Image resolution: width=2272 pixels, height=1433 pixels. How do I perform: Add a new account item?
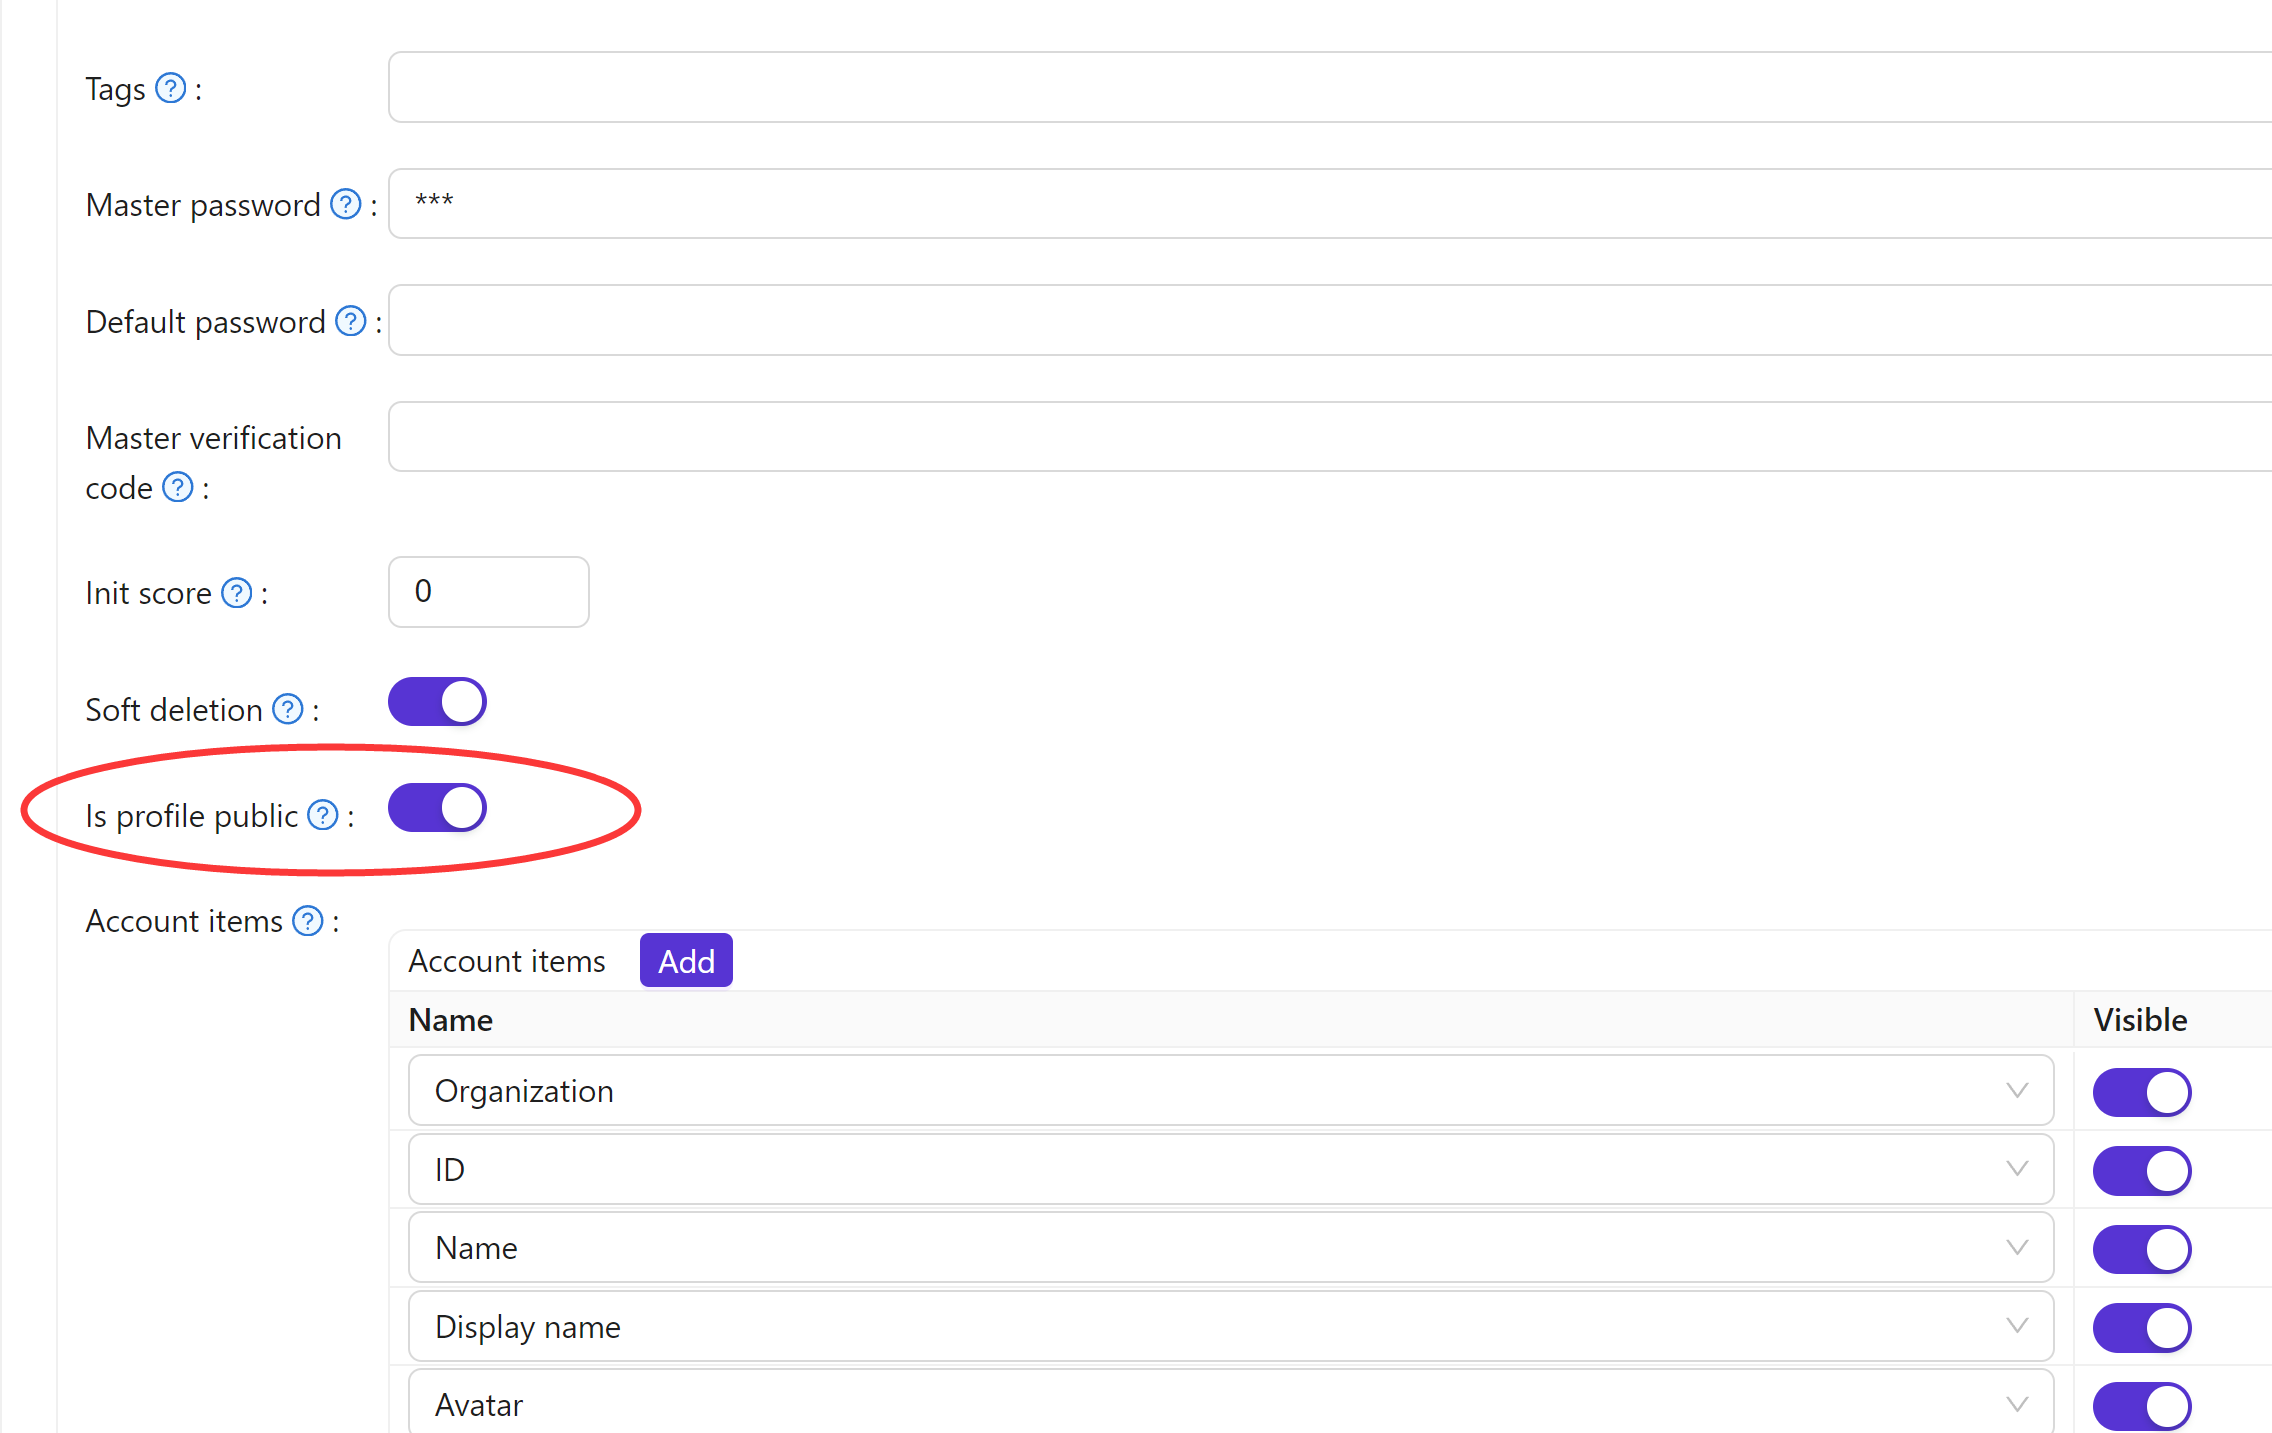pos(686,960)
